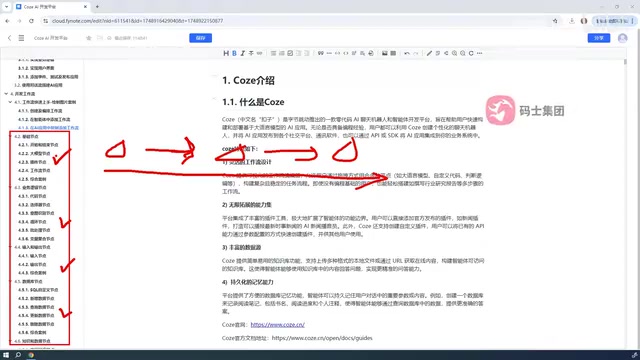The width and height of the screenshot is (640, 360).
Task: Open Windows taskbar search
Action: [18, 355]
